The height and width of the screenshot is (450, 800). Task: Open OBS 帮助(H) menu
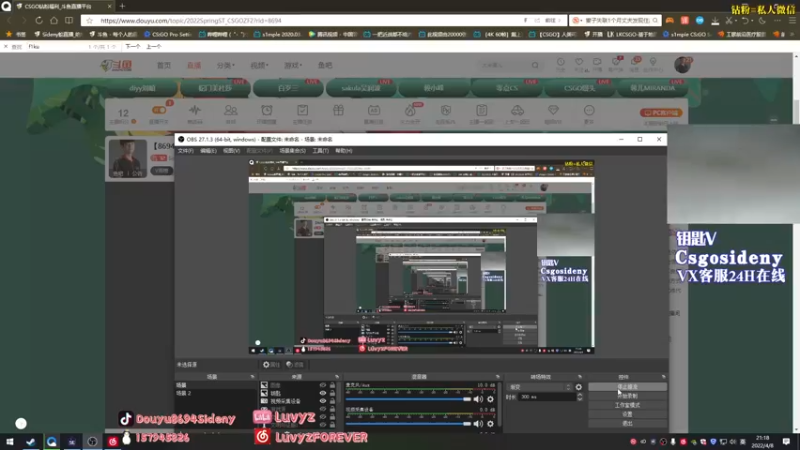click(344, 151)
